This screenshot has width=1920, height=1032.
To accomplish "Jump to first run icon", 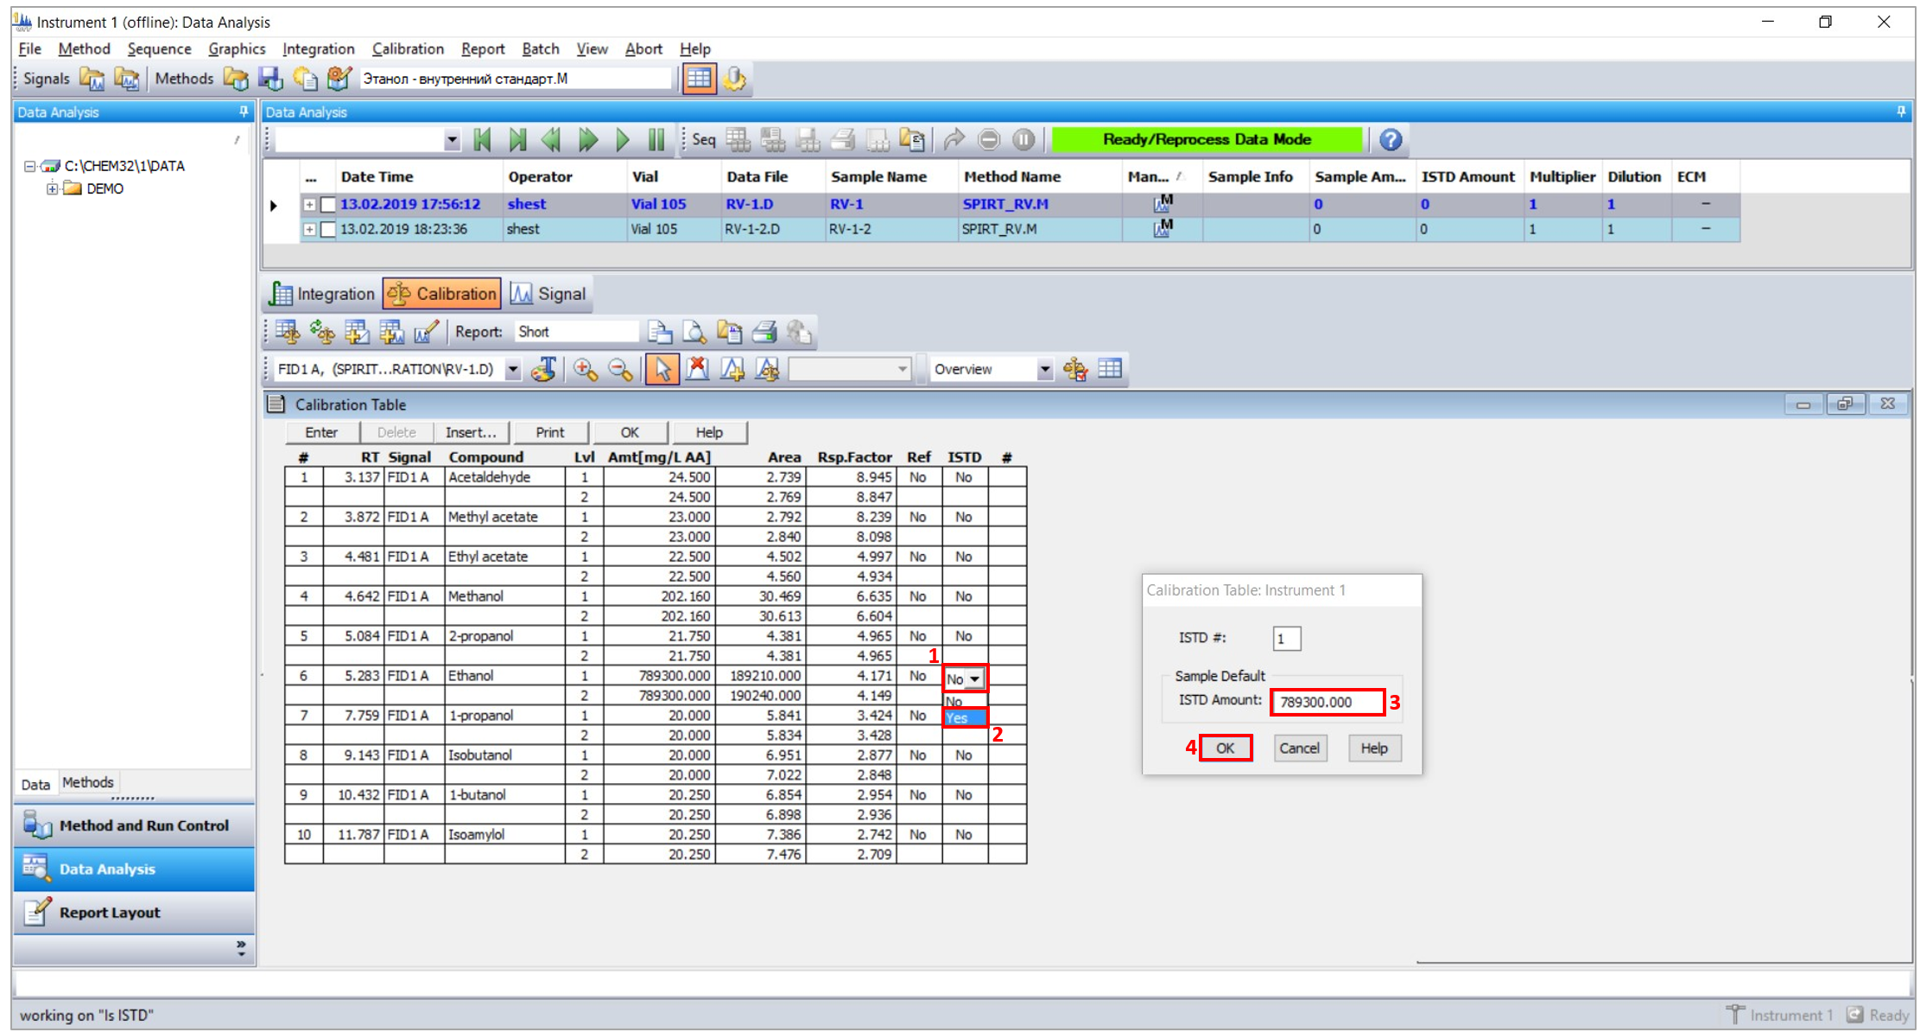I will pos(483,140).
